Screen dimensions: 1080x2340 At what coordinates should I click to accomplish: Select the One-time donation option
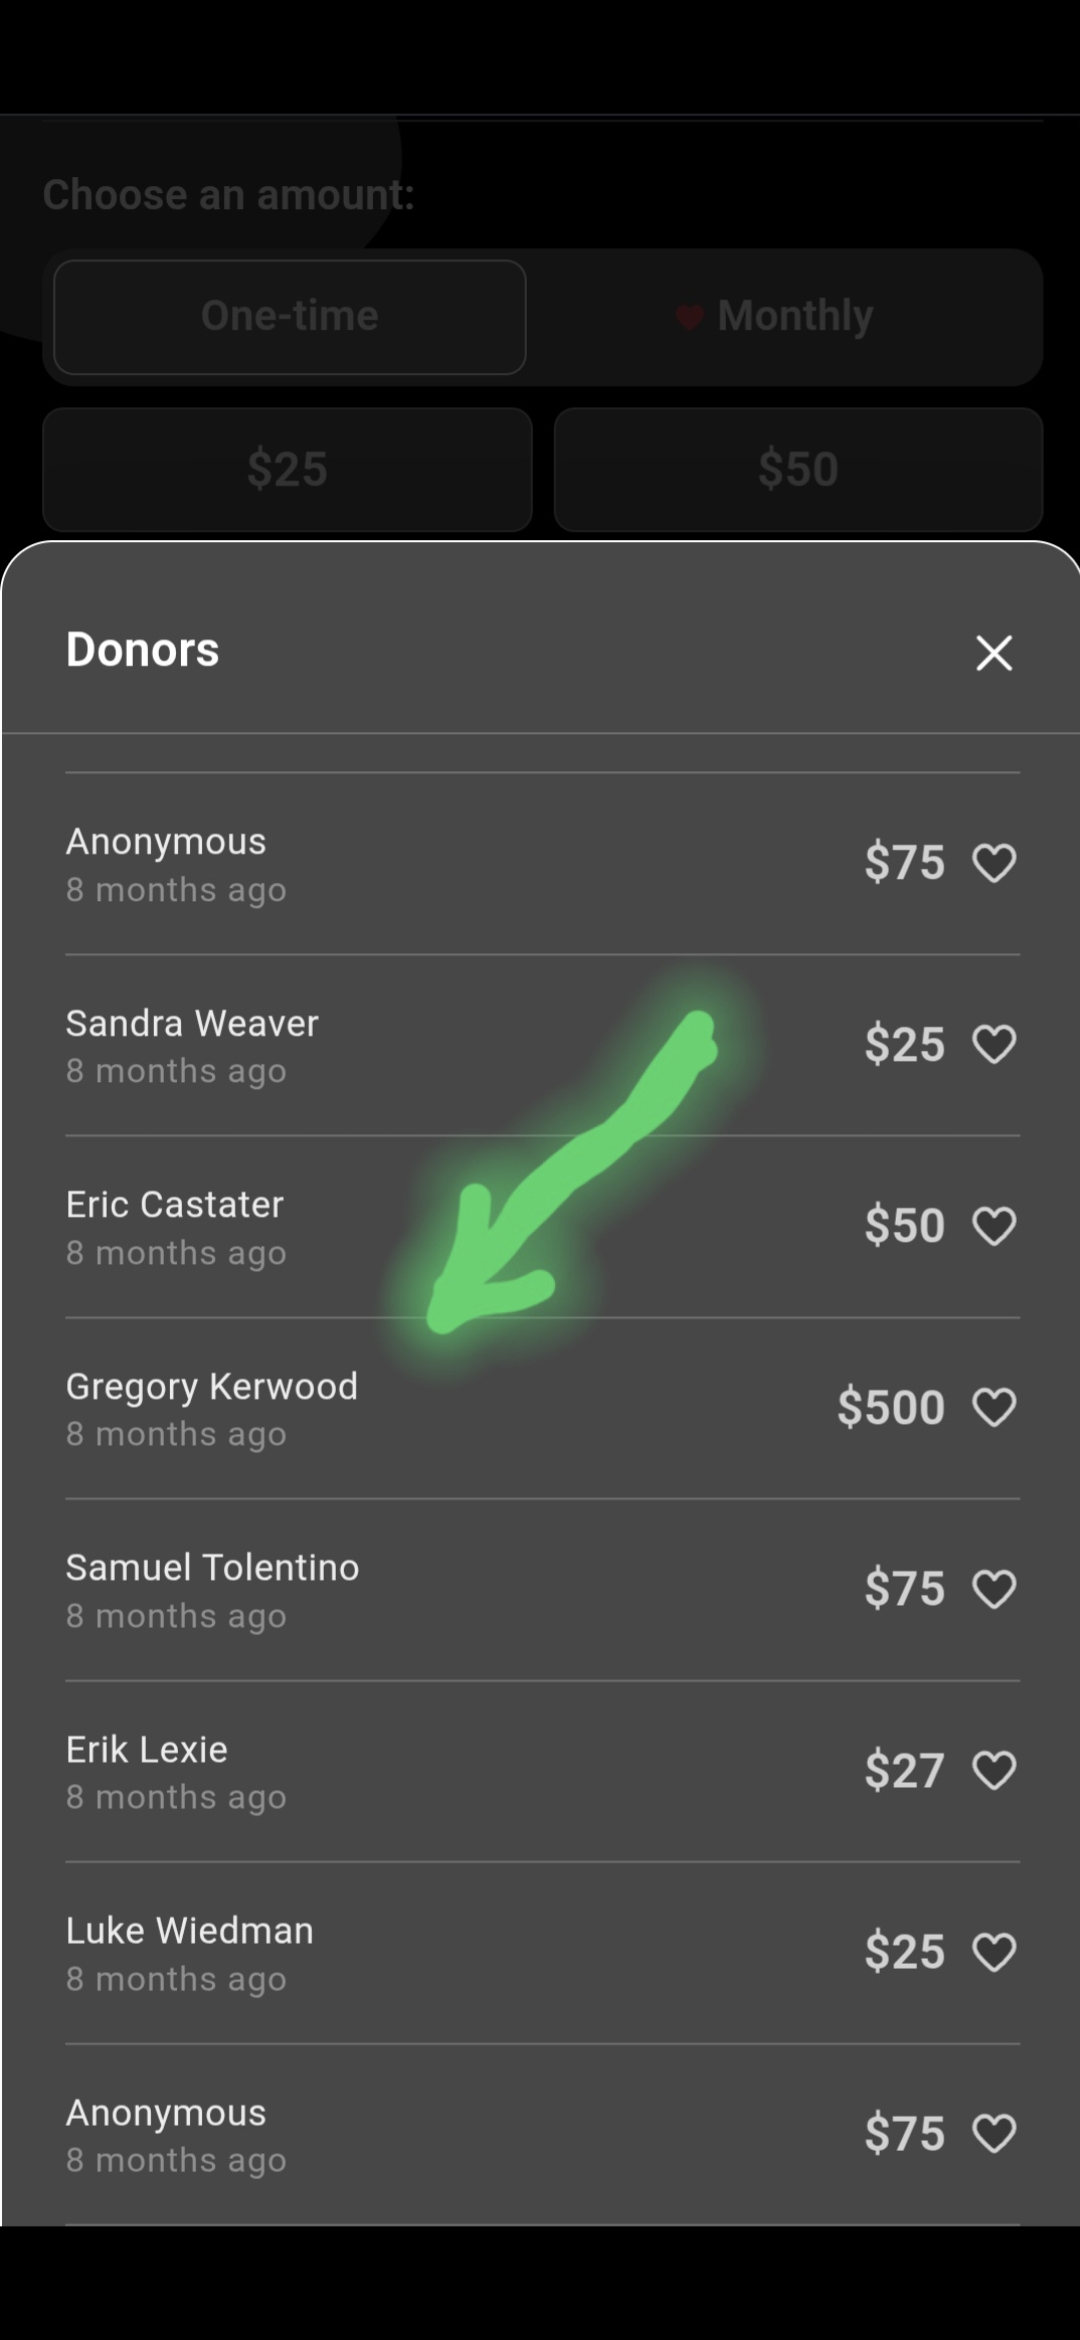pos(290,317)
